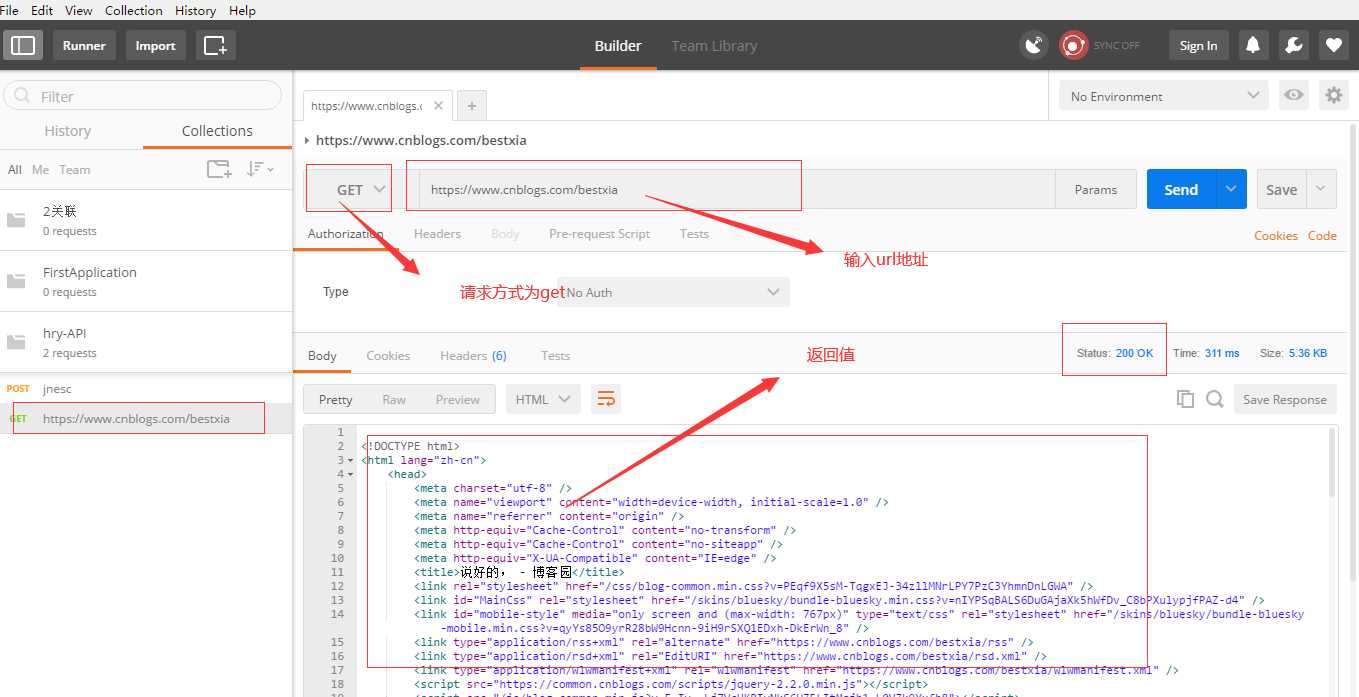The image size is (1359, 697).
Task: Open the manage environments gear icon
Action: coord(1333,96)
